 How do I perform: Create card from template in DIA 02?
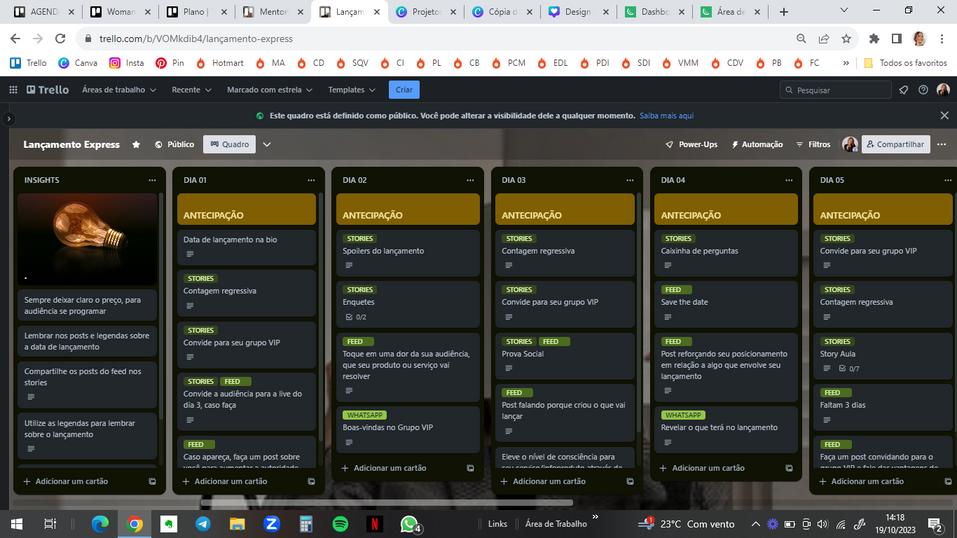[x=470, y=468]
